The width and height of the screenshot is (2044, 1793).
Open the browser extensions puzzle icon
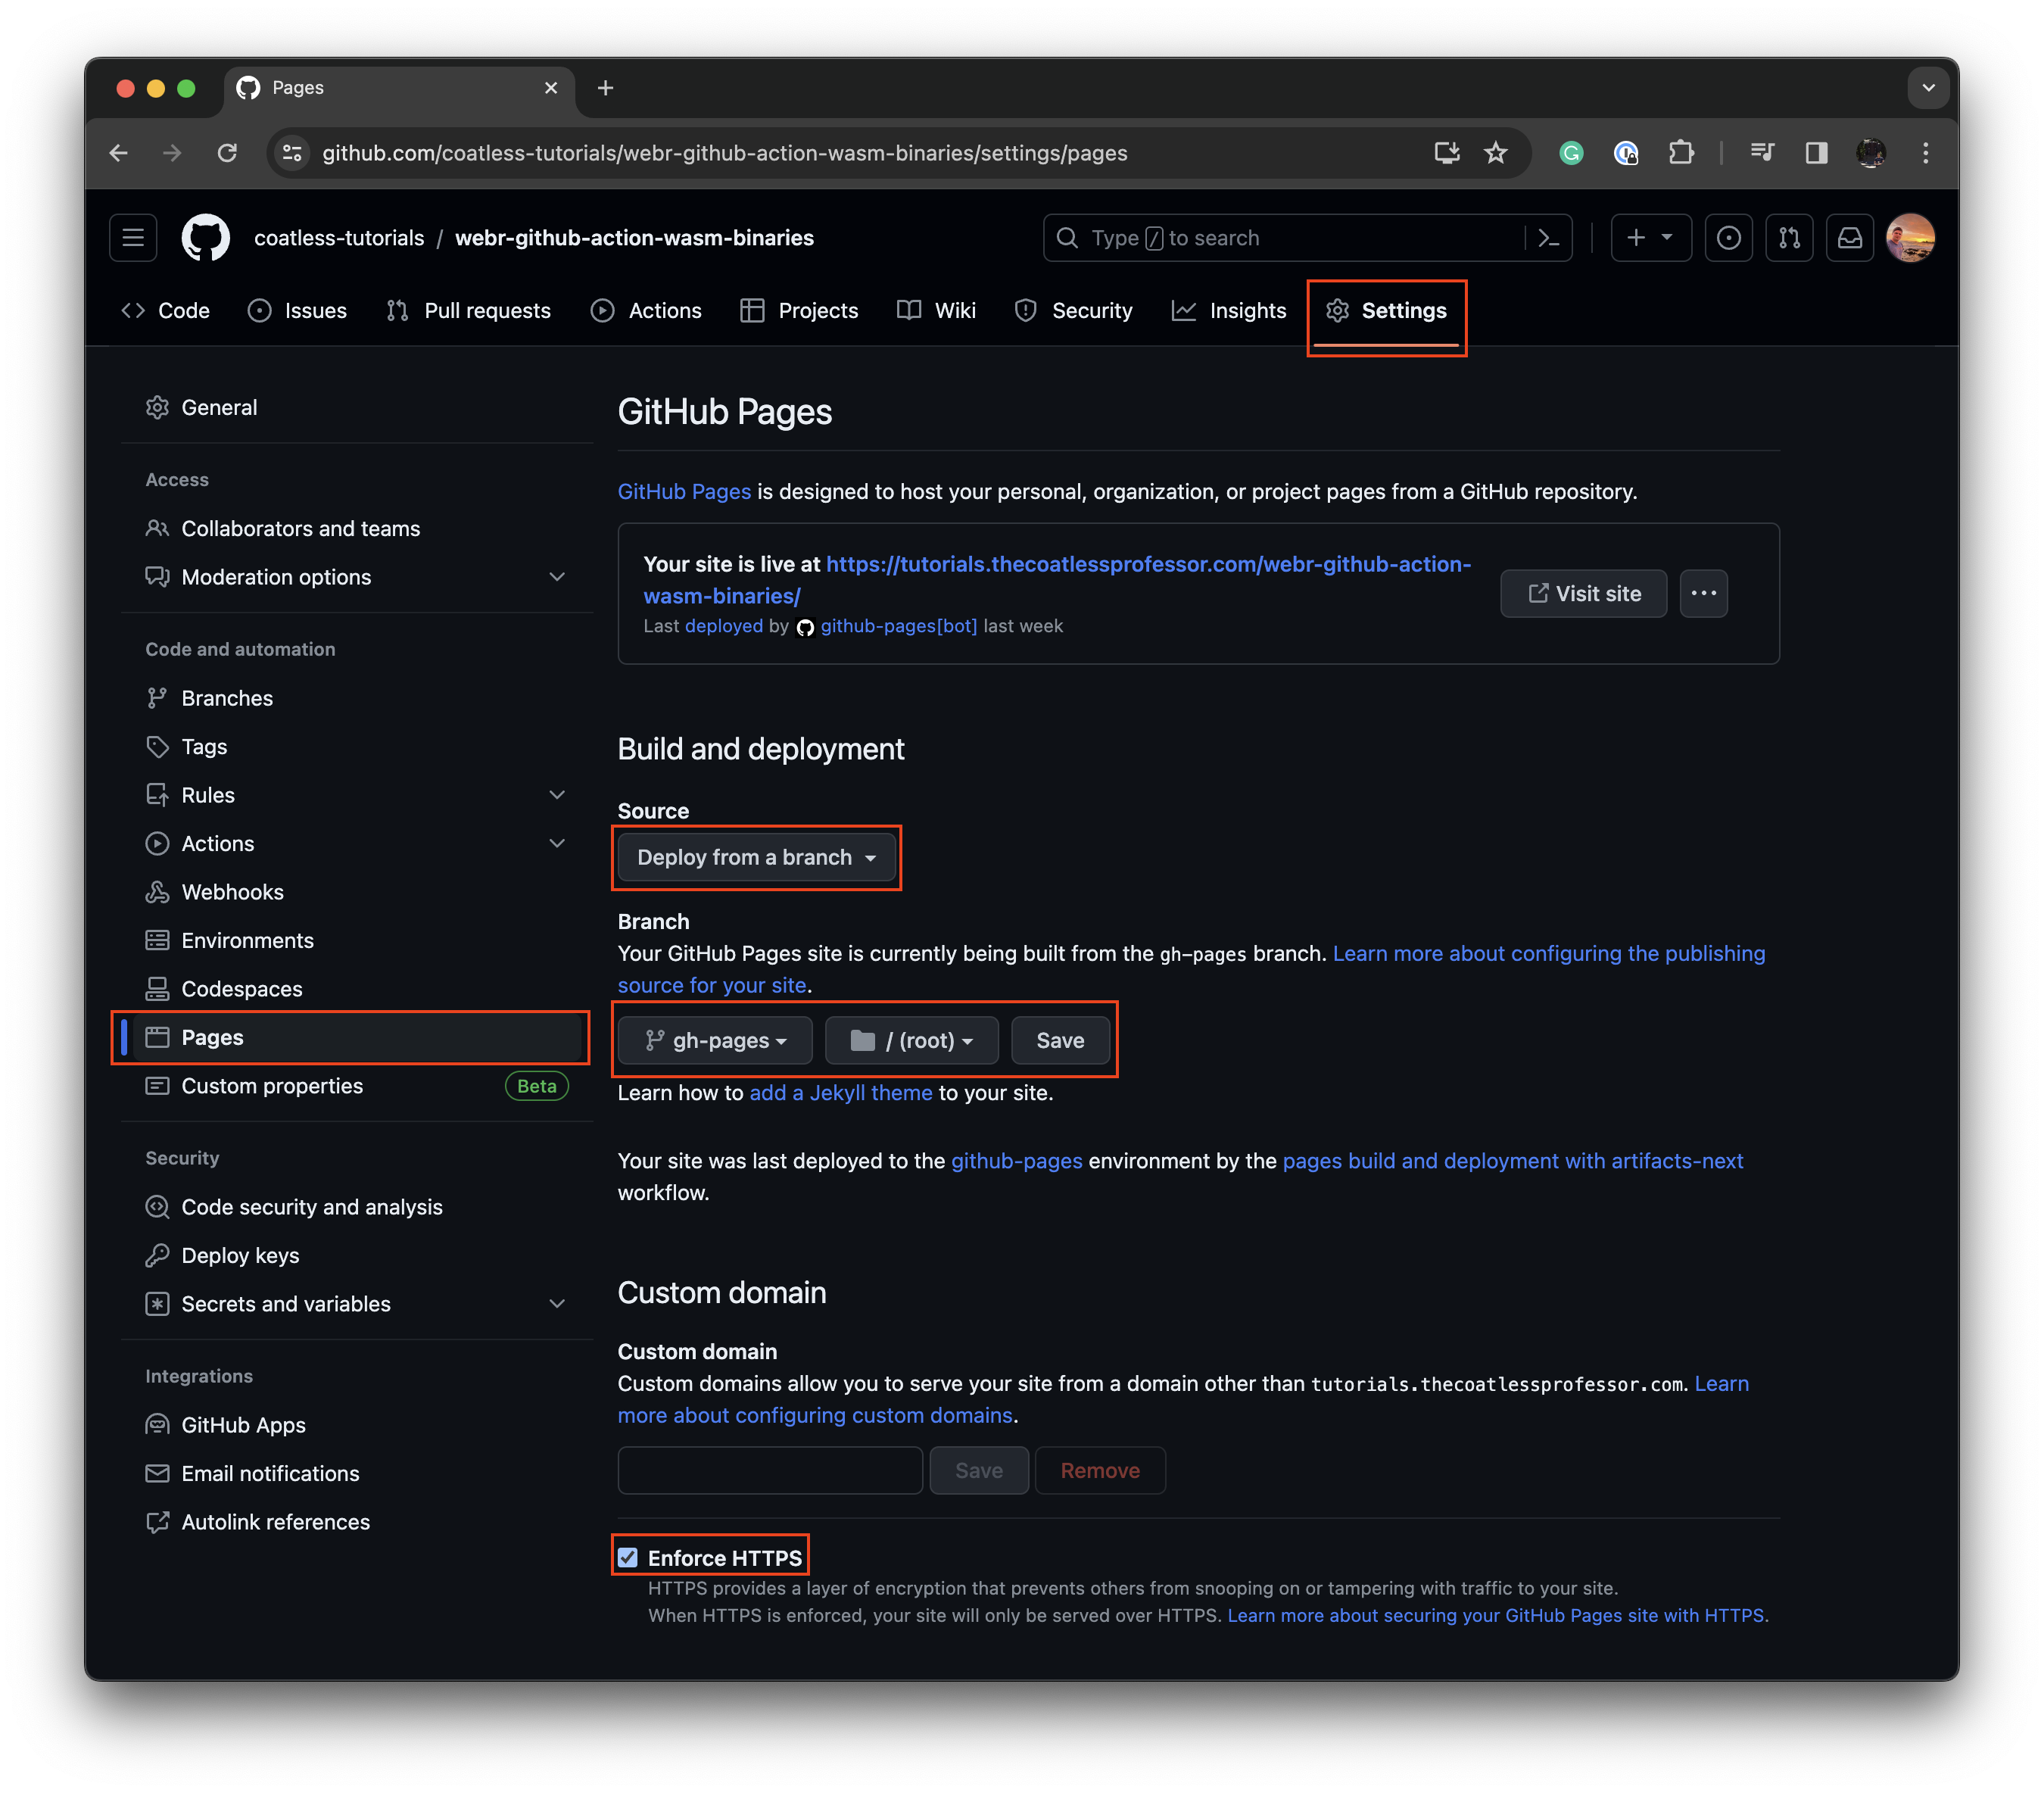pyautogui.click(x=1681, y=153)
